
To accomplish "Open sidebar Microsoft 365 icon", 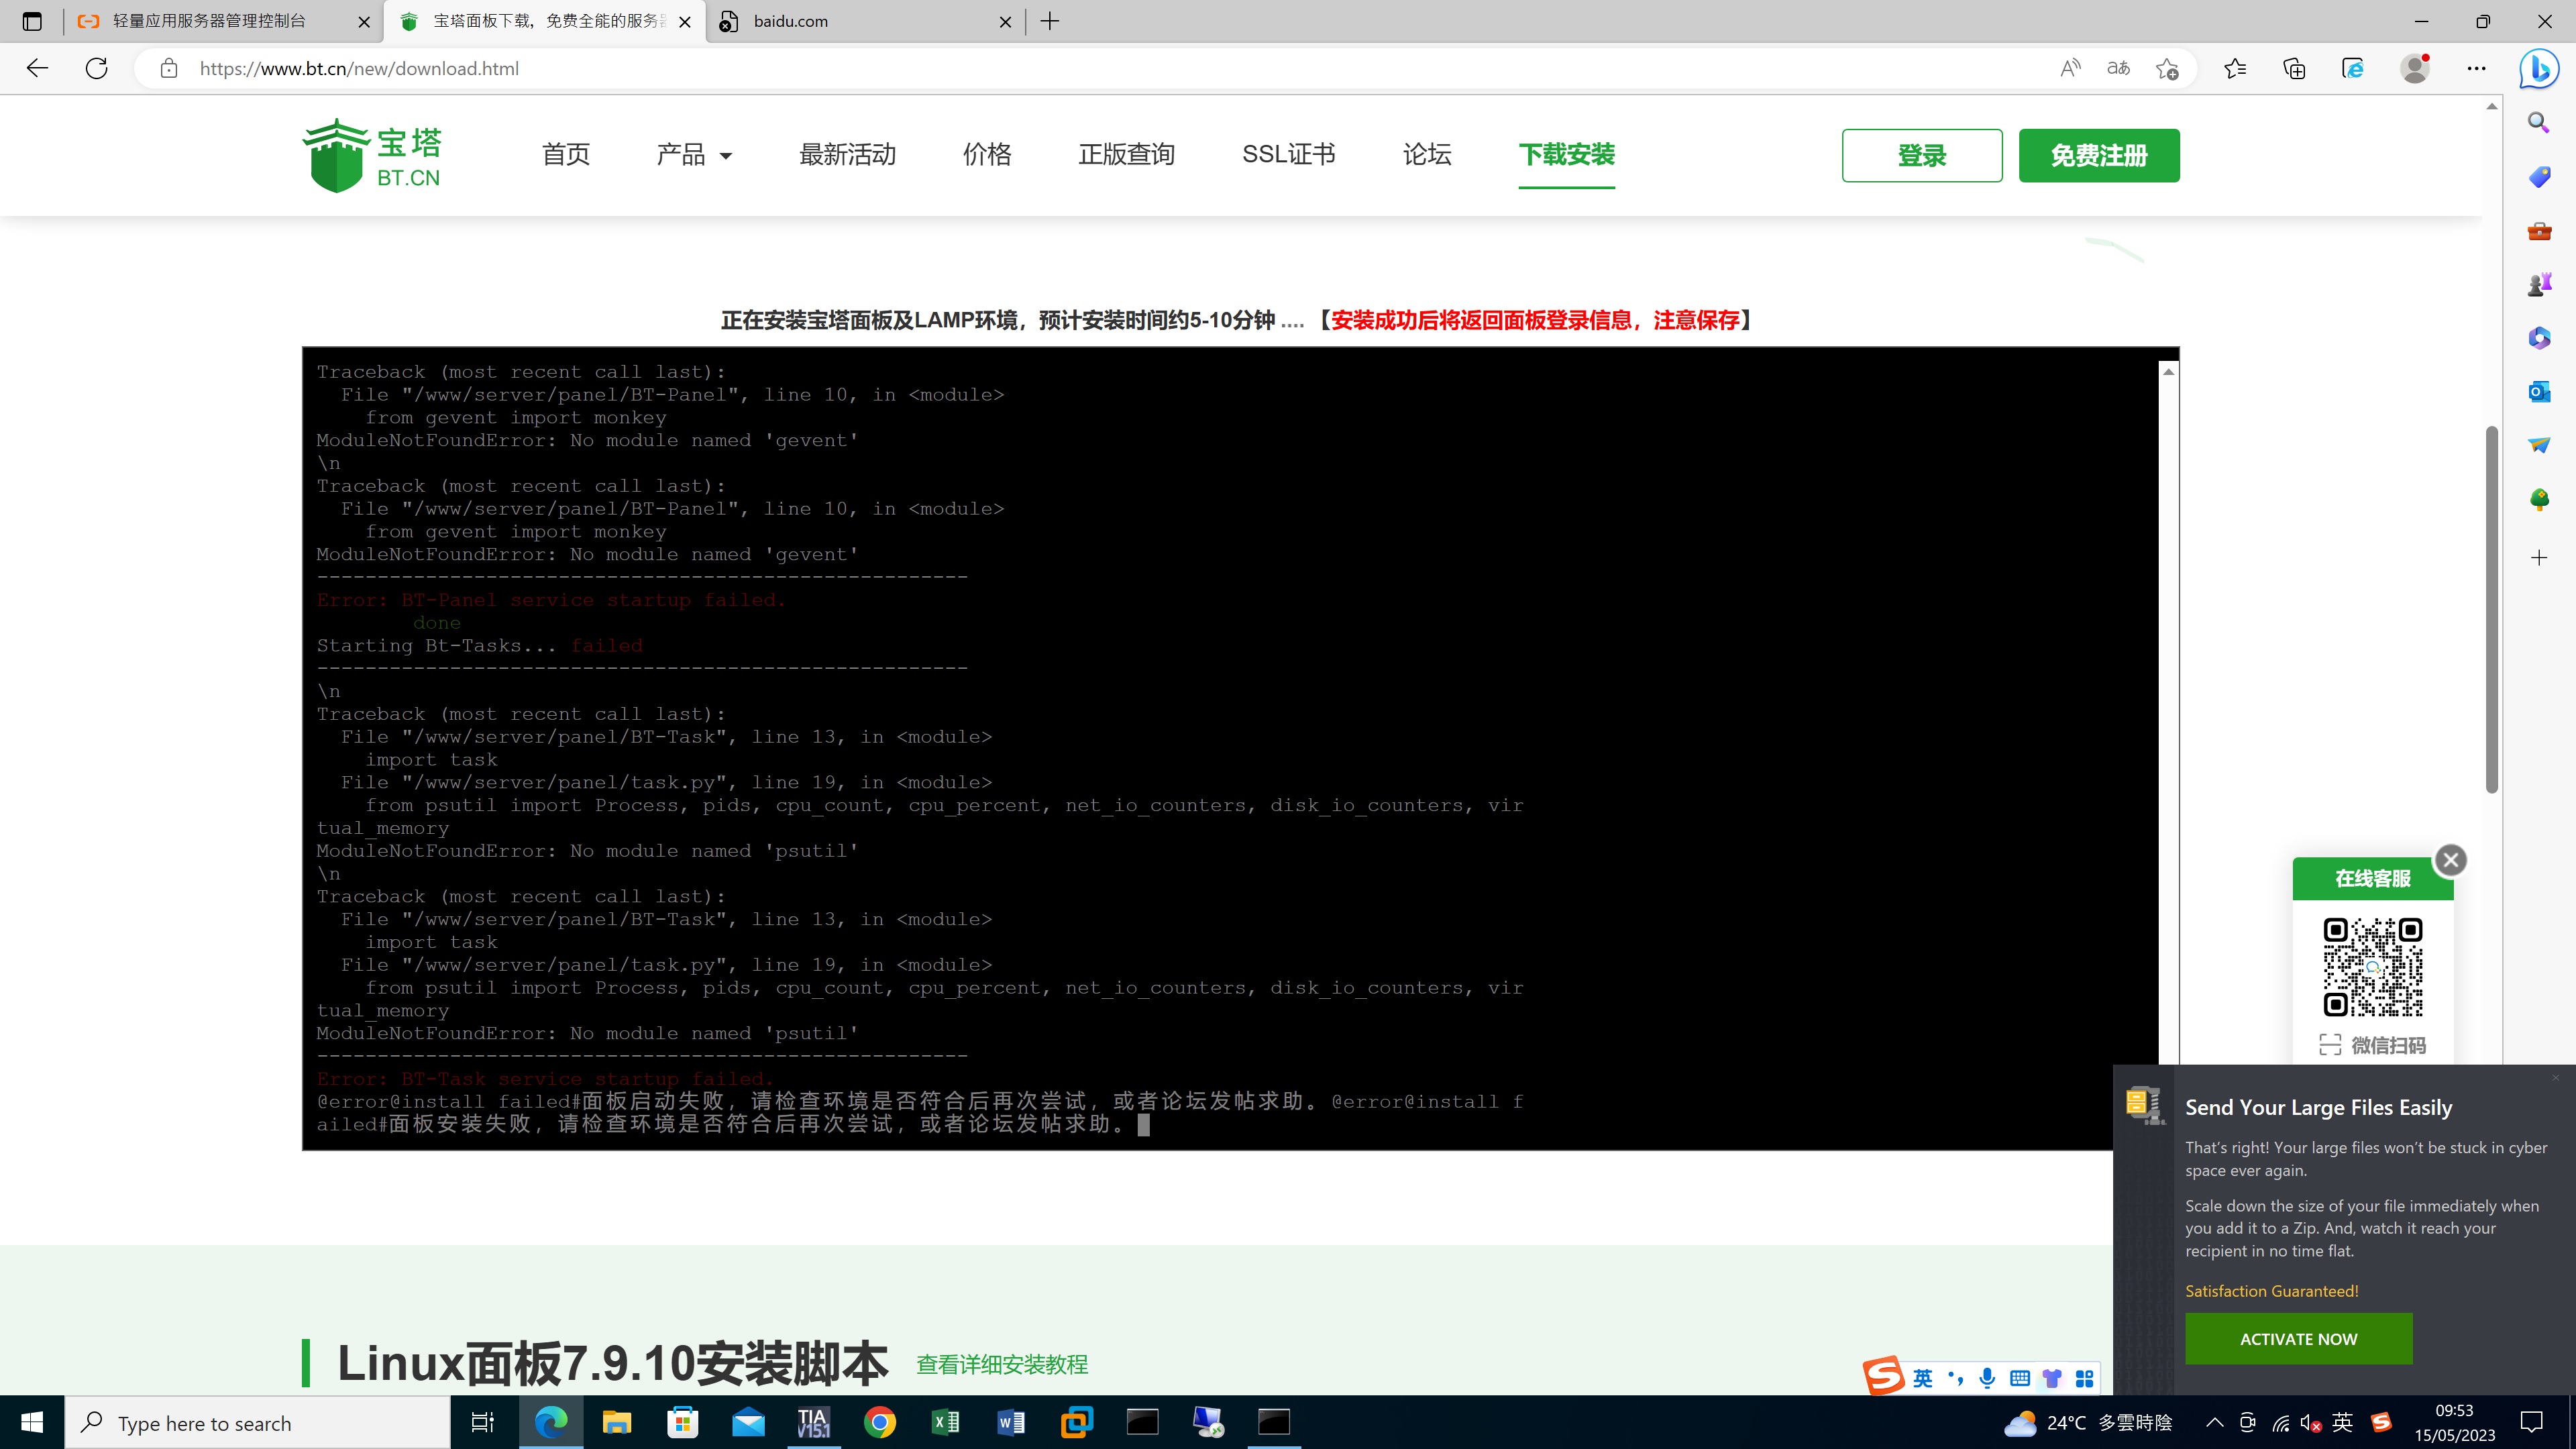I will click(x=2539, y=338).
